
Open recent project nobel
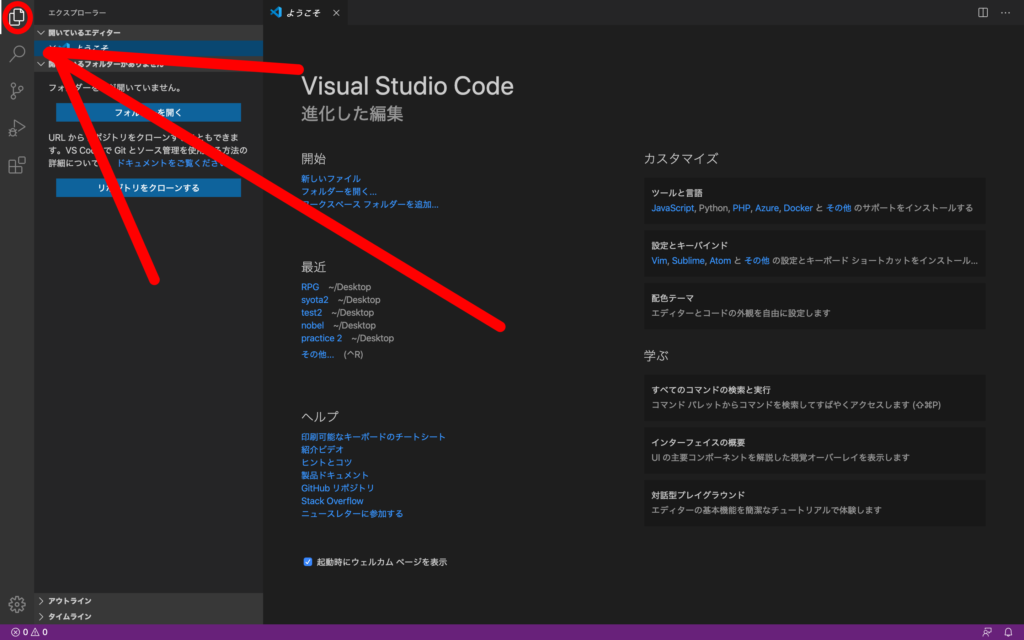coord(312,325)
